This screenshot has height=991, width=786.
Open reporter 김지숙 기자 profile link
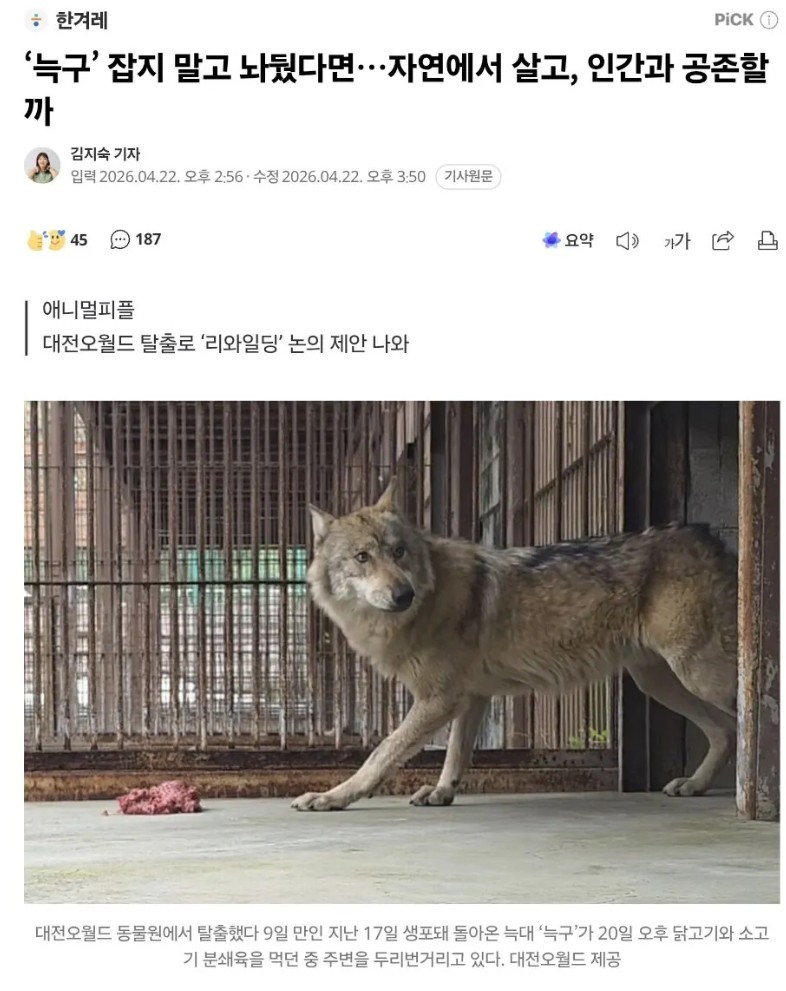click(x=105, y=154)
